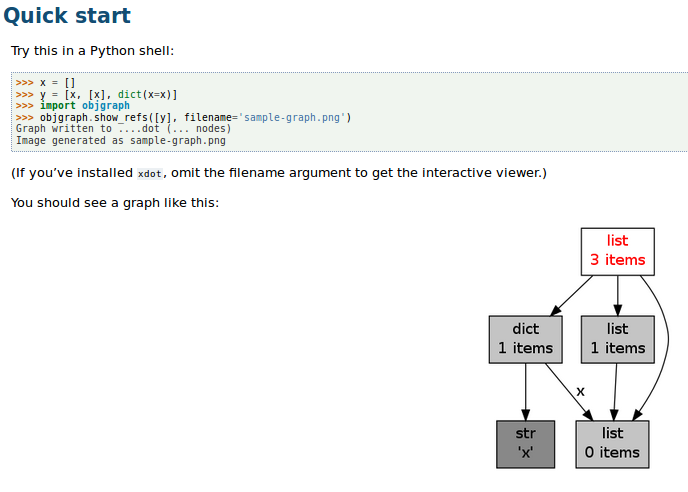The width and height of the screenshot is (688, 492).
Task: Click the red 'list 3 items' node
Action: 617,251
